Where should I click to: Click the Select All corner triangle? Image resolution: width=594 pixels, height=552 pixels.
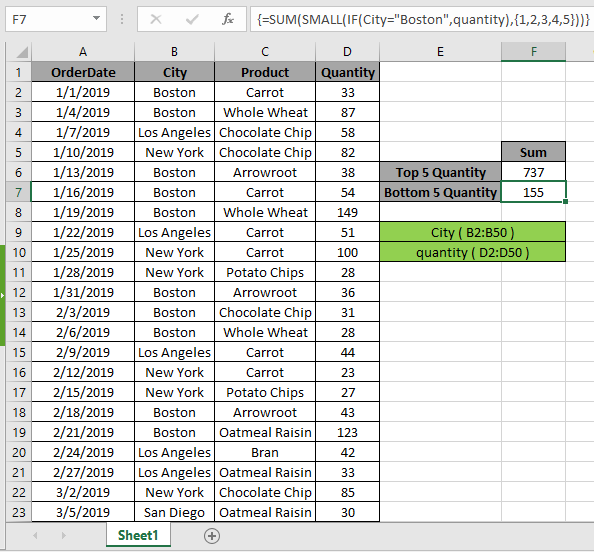pyautogui.click(x=19, y=52)
